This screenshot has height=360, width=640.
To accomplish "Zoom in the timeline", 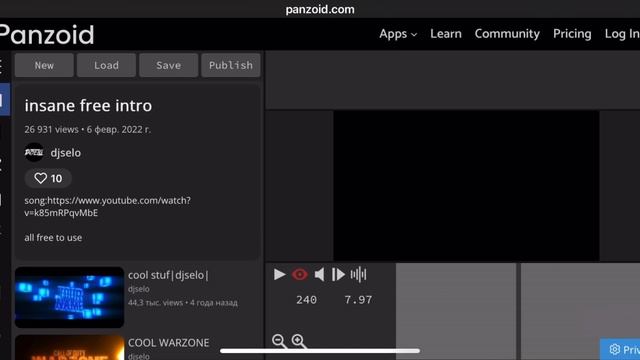I will pyautogui.click(x=298, y=341).
